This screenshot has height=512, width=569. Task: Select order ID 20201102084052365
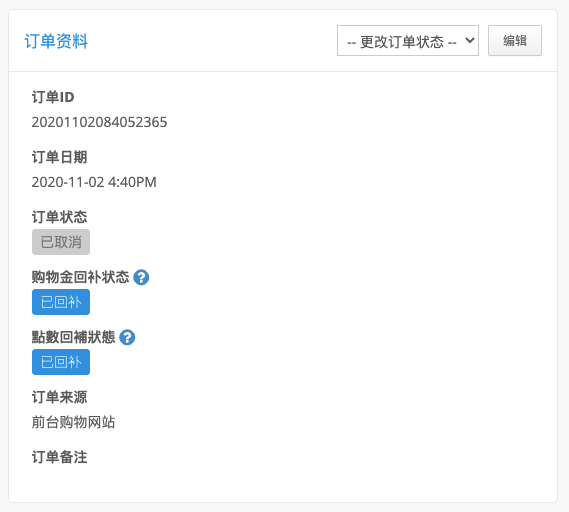click(99, 122)
